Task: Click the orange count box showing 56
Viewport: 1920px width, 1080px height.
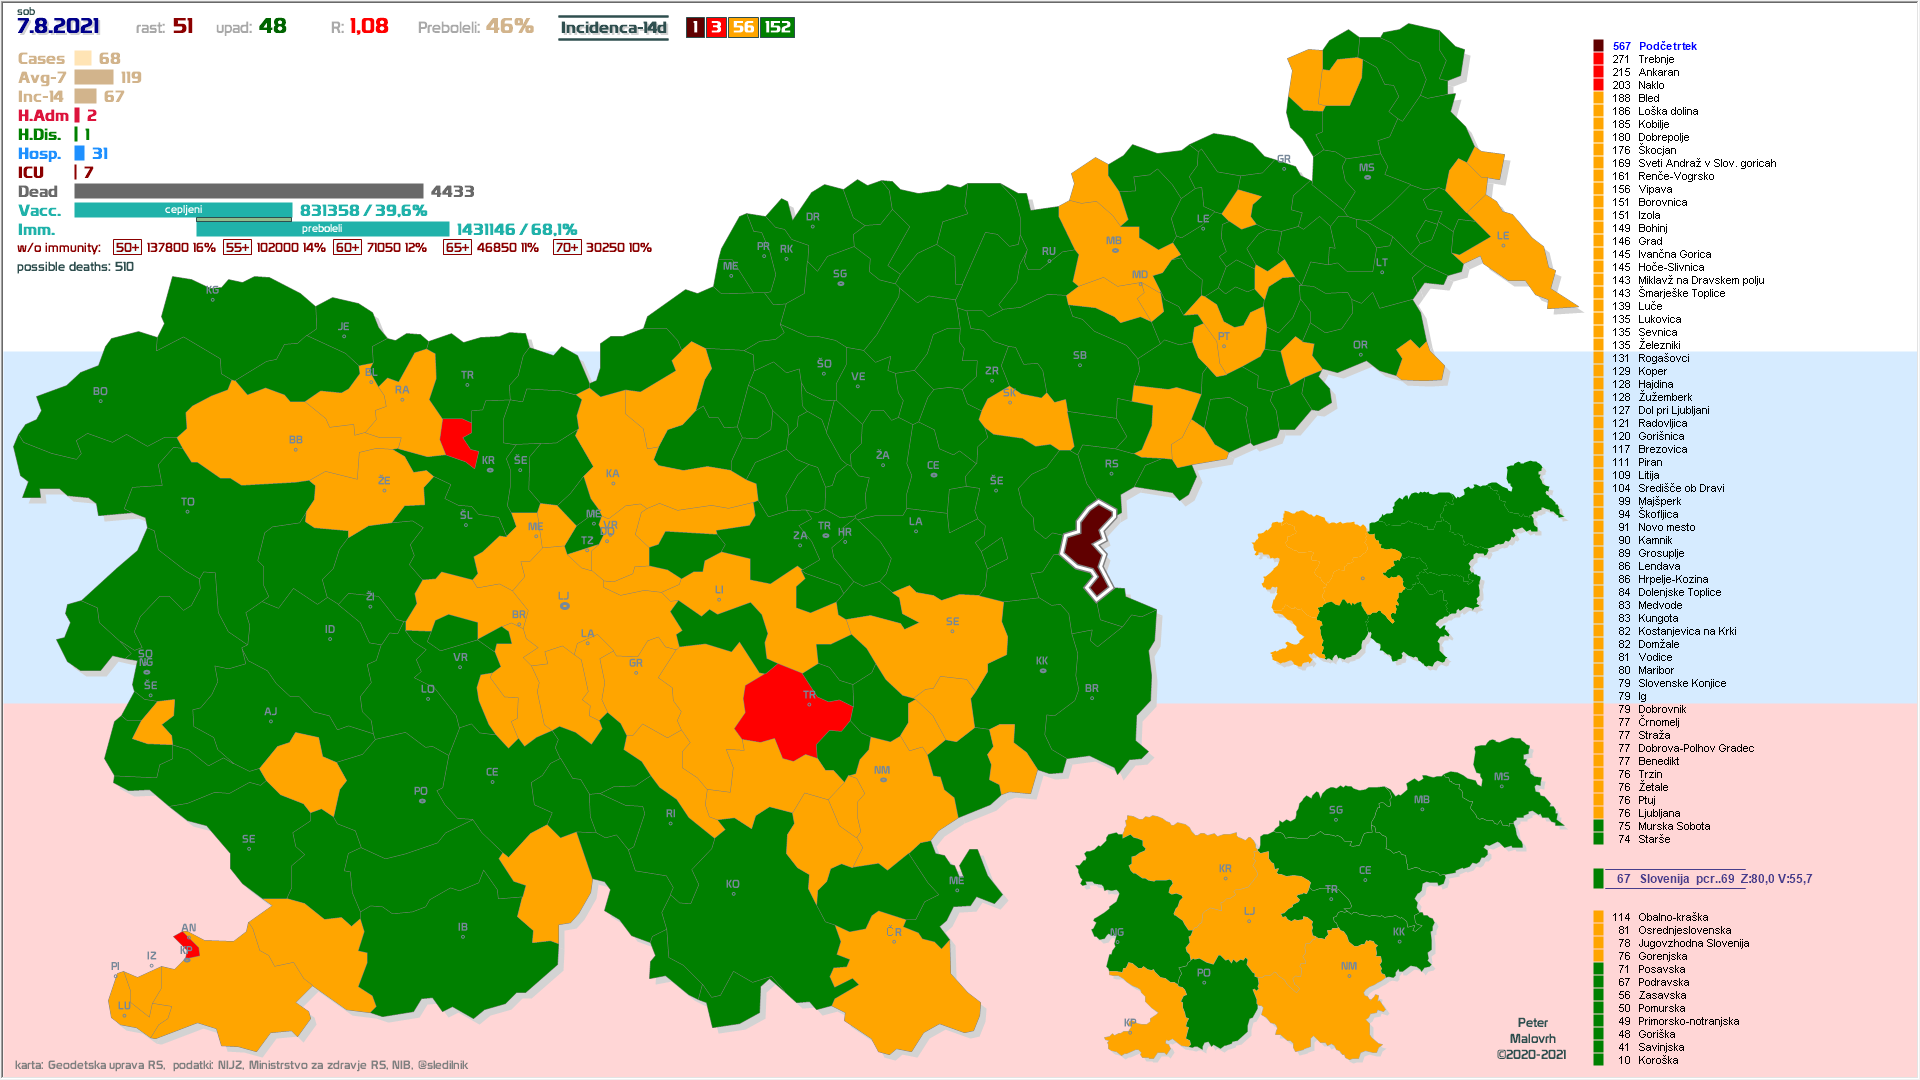Action: 743,28
